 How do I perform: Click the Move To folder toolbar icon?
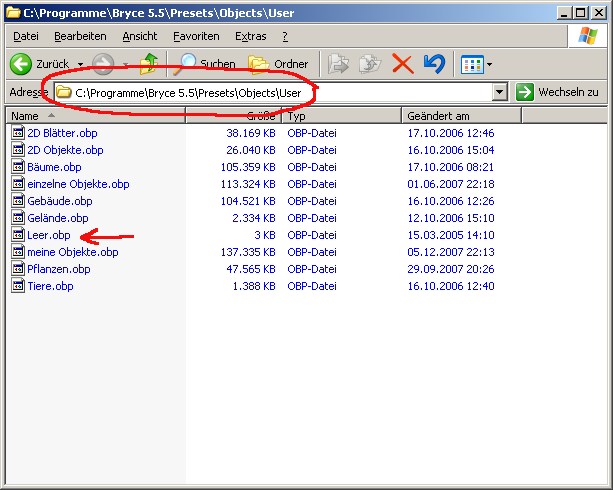(338, 64)
